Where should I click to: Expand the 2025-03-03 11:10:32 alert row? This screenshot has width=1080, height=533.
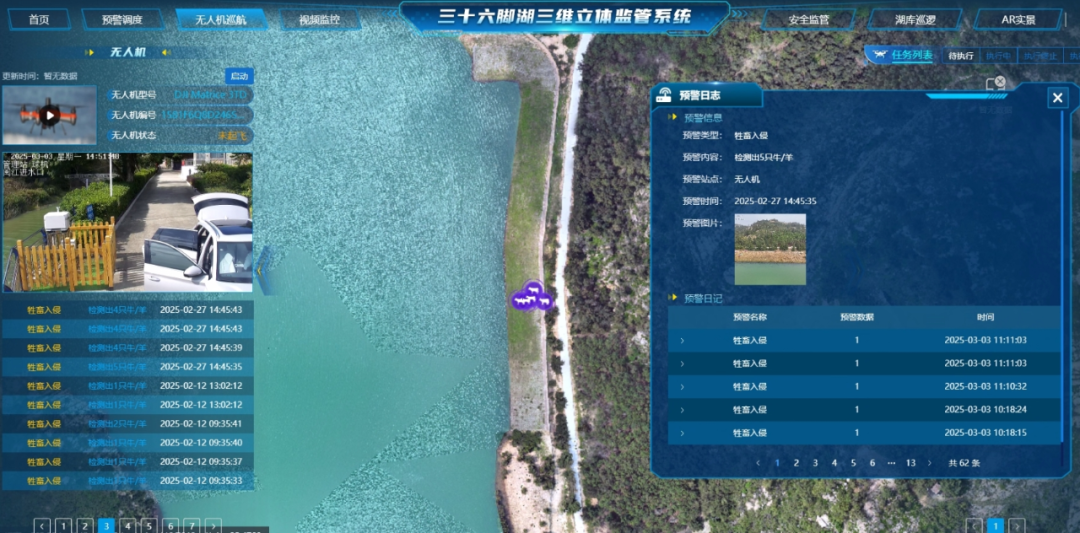pos(683,387)
